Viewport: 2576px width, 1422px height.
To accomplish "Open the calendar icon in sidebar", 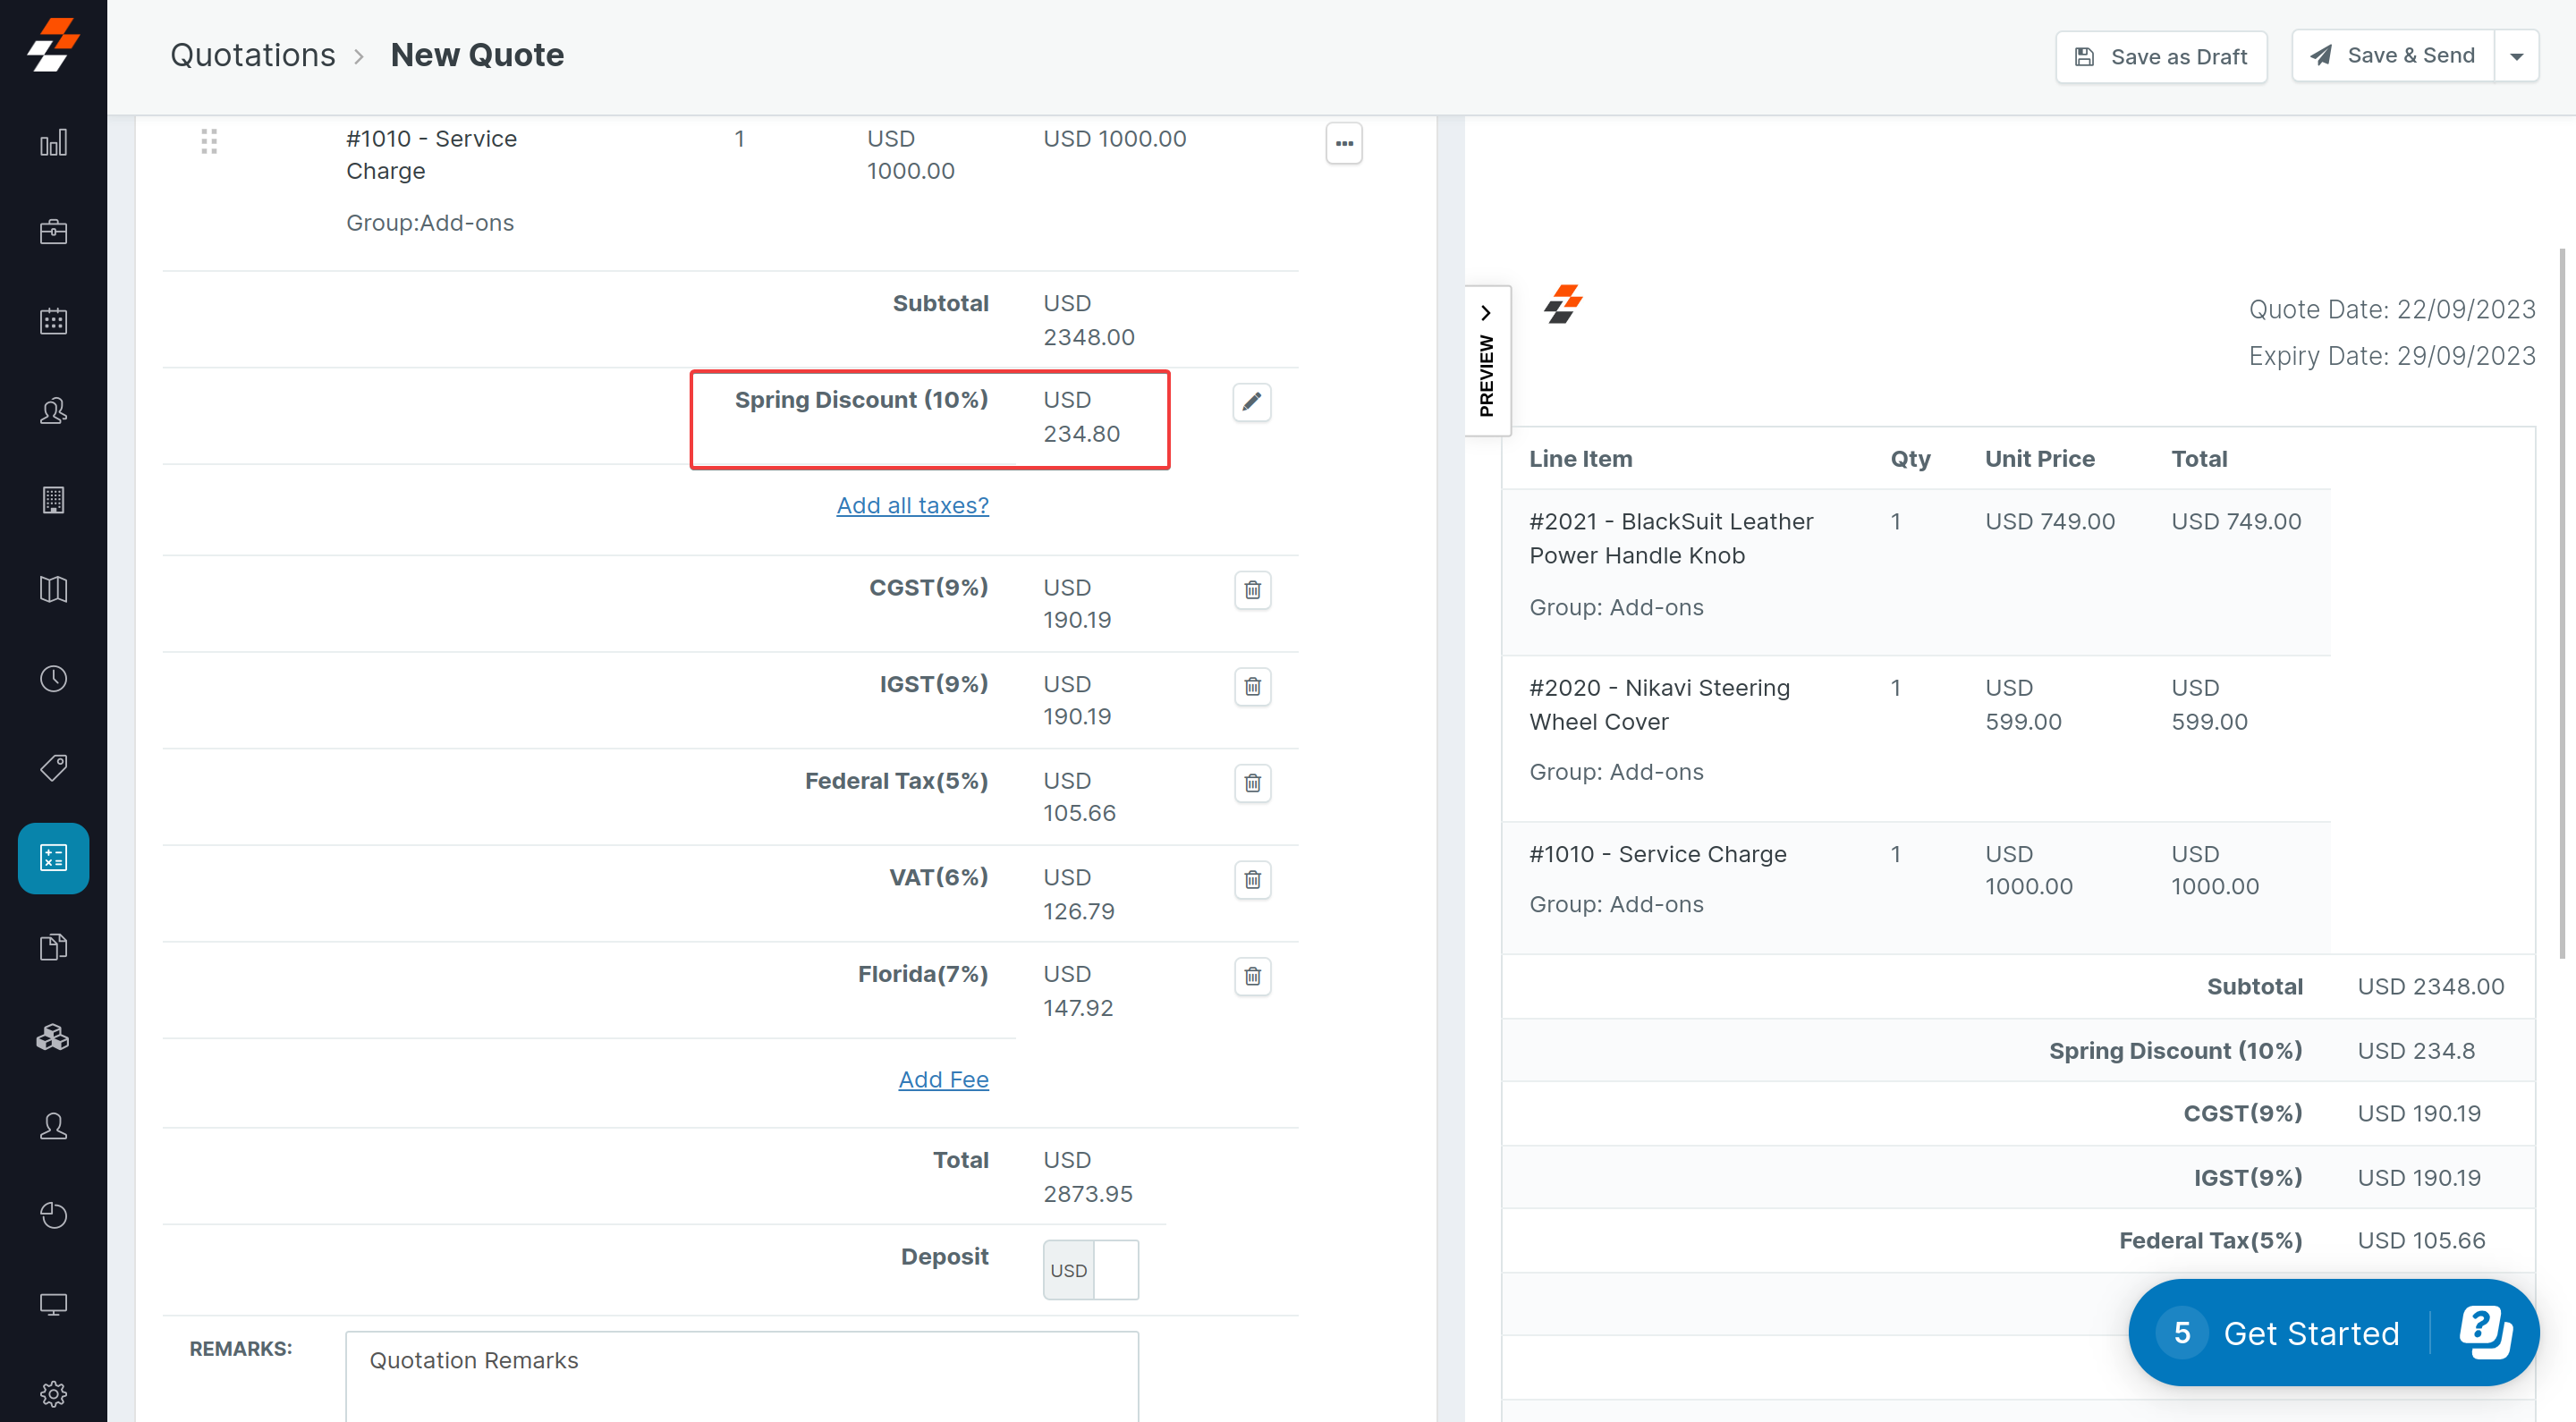I will (x=53, y=321).
